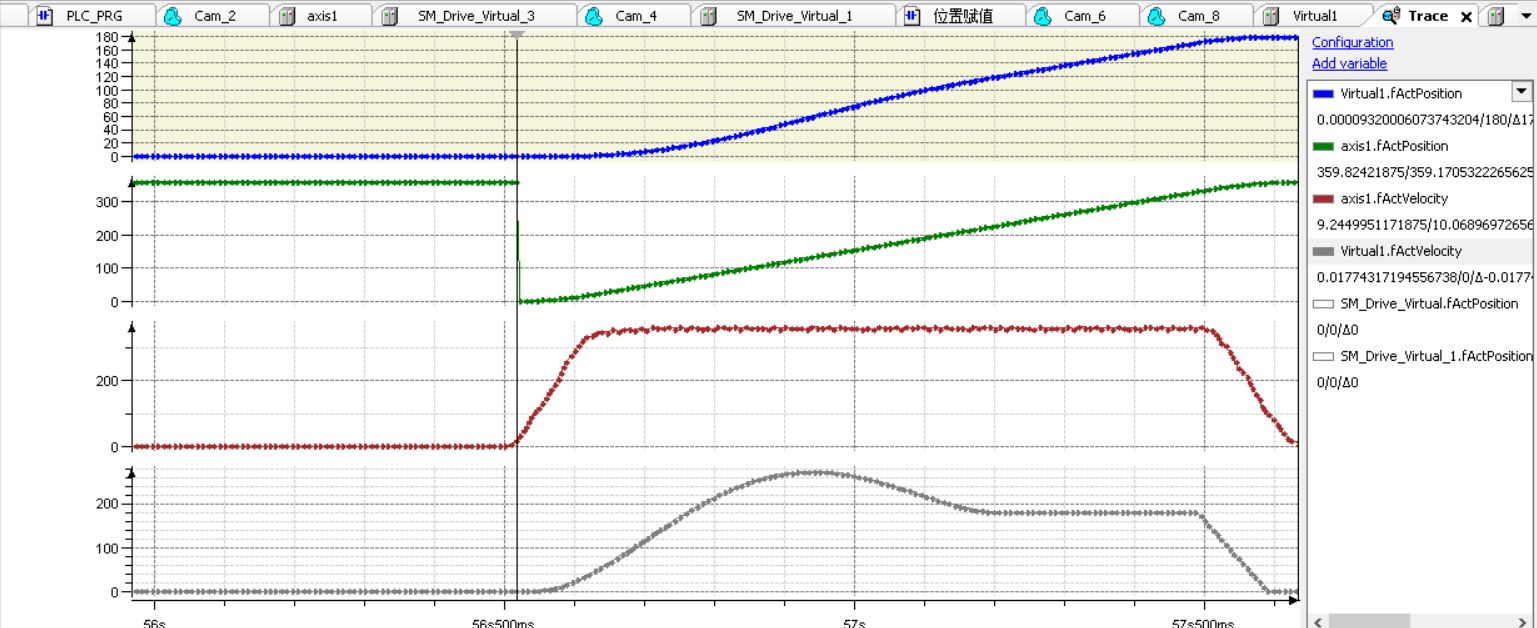Click the Add variable link
Viewport: 1537px width, 628px height.
1349,63
